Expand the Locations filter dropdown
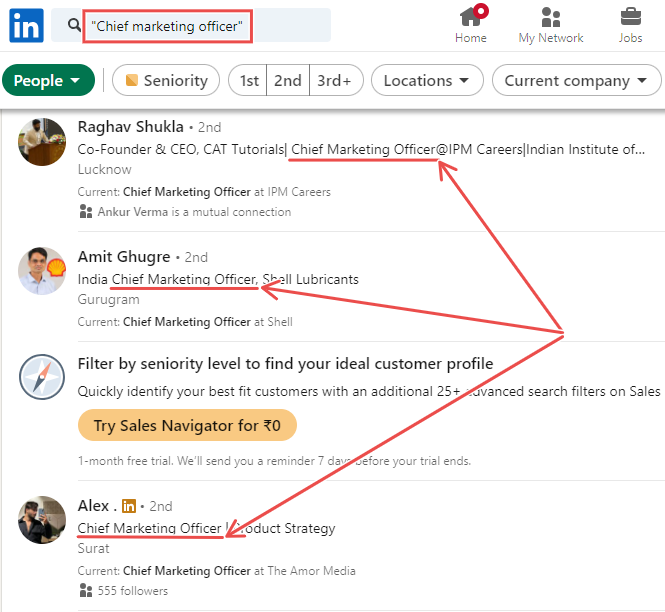The image size is (665, 612). tap(427, 80)
